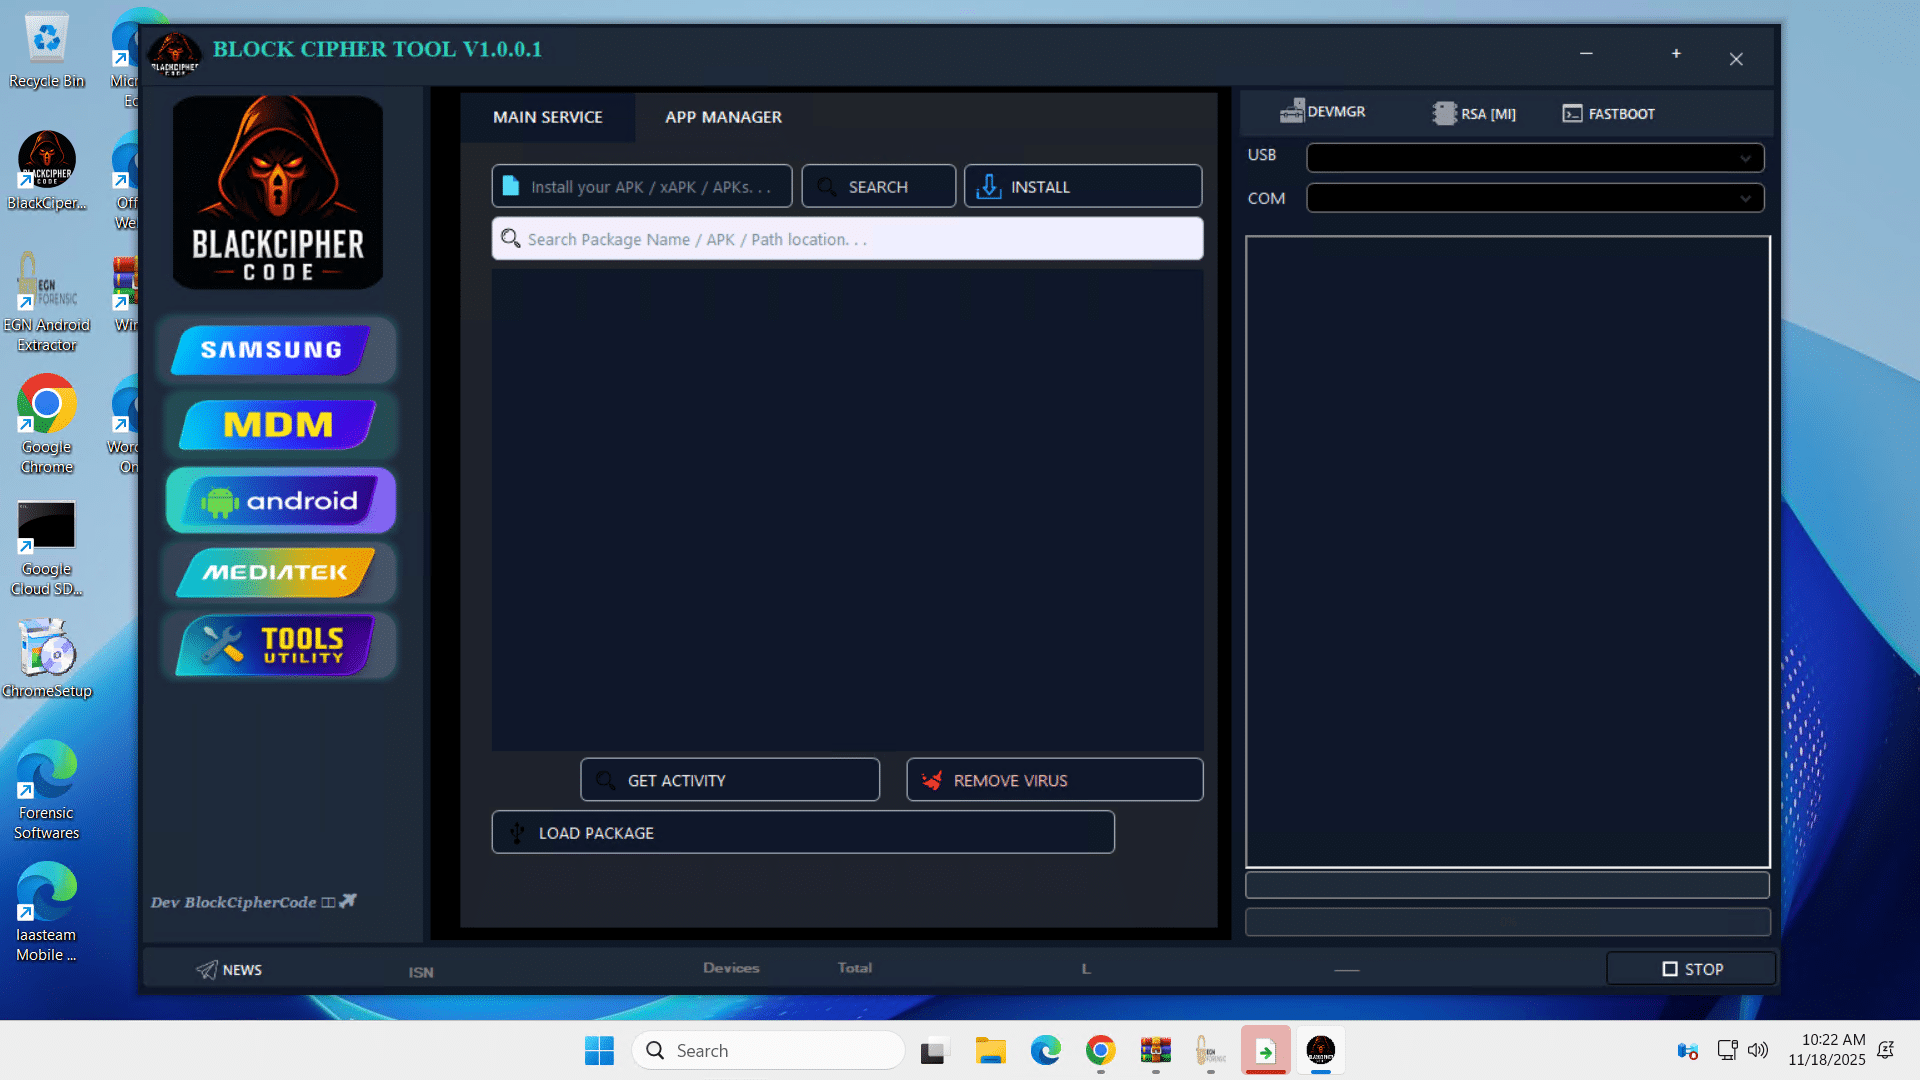Open the Samsung section in sidebar
The image size is (1920, 1080).
click(271, 350)
